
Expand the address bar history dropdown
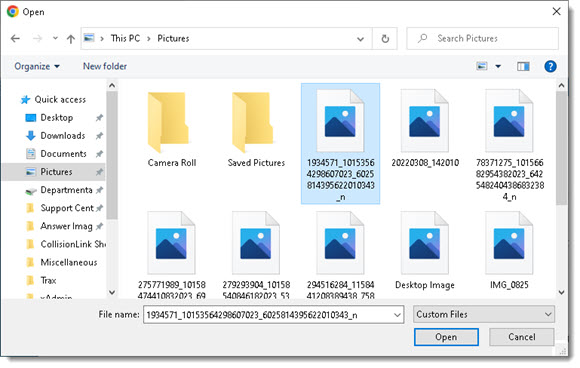tap(360, 38)
